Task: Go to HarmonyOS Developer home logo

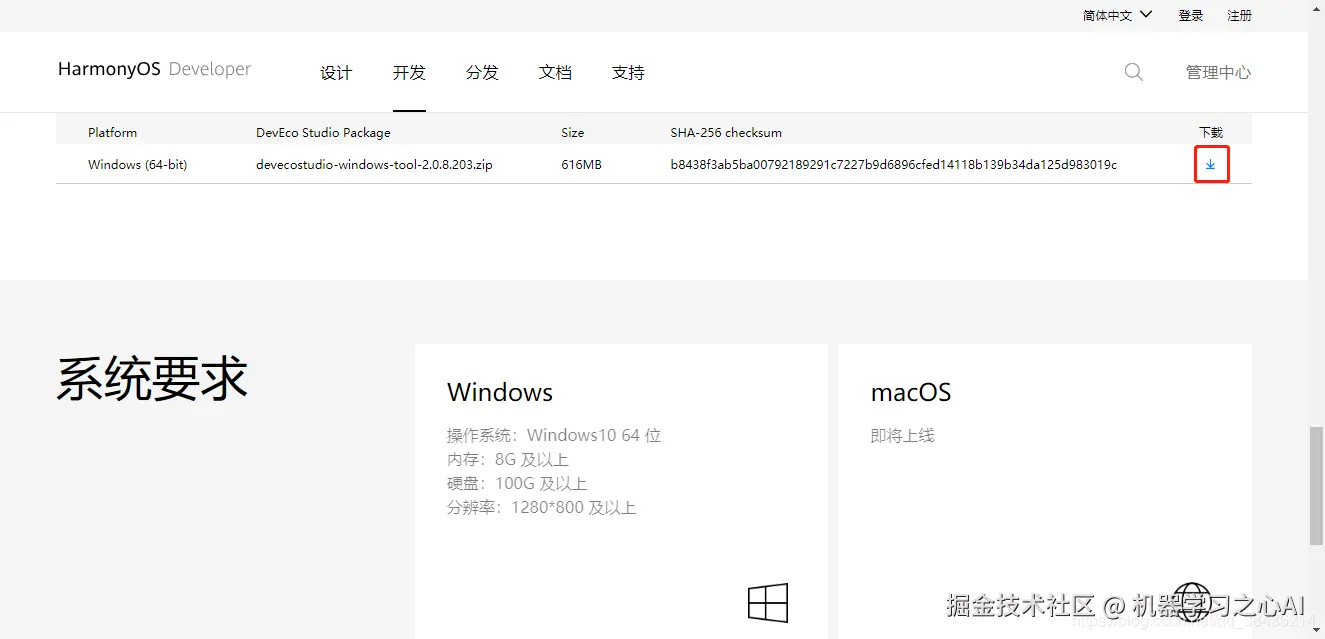Action: [x=155, y=69]
